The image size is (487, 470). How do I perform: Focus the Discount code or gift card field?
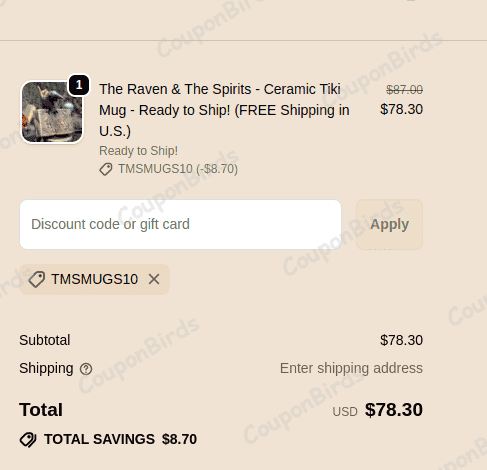click(x=180, y=224)
